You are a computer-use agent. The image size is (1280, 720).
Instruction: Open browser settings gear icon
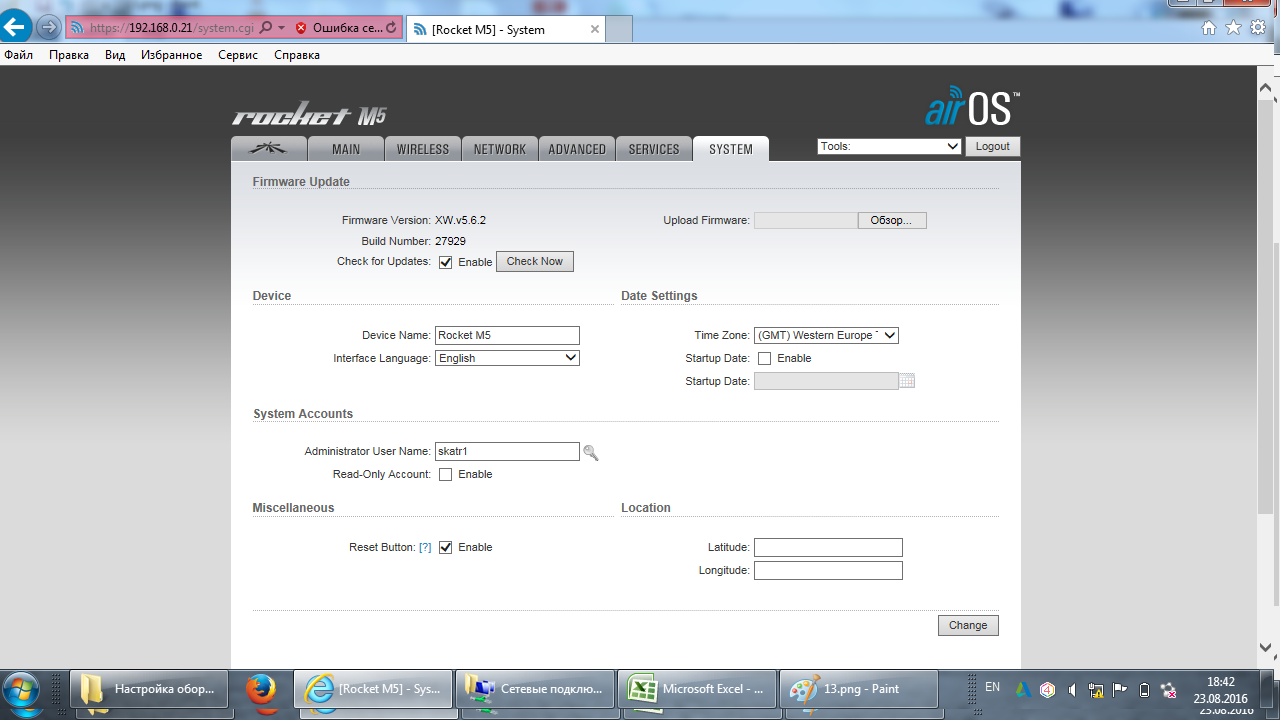(x=1260, y=28)
